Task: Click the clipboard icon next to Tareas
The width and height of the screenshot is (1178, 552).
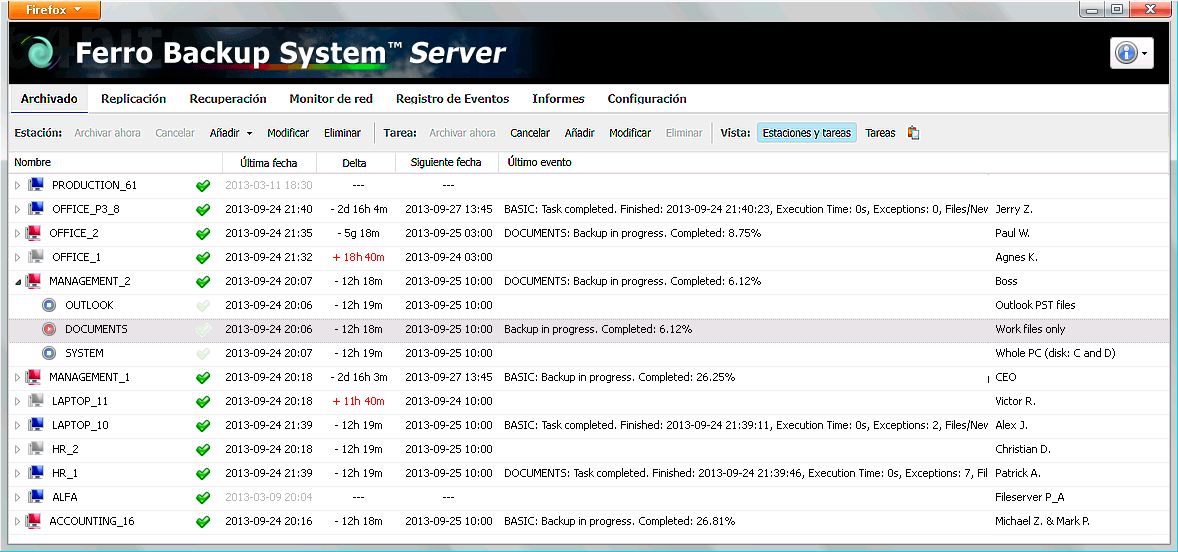Action: [913, 133]
